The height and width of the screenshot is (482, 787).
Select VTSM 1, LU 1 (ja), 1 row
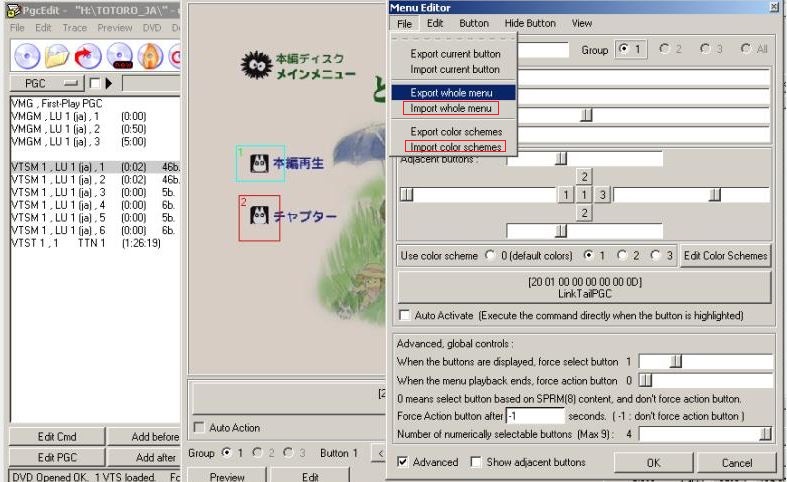coord(95,167)
